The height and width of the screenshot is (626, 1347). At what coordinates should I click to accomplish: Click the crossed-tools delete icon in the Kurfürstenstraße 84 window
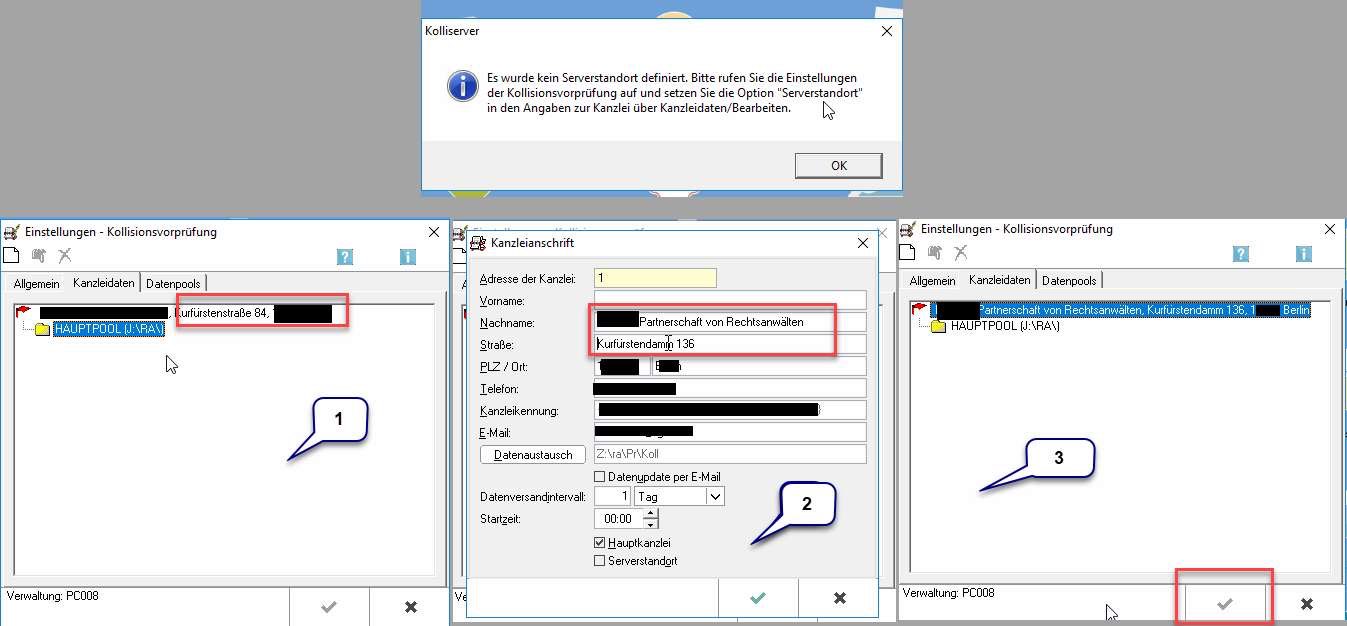[65, 255]
